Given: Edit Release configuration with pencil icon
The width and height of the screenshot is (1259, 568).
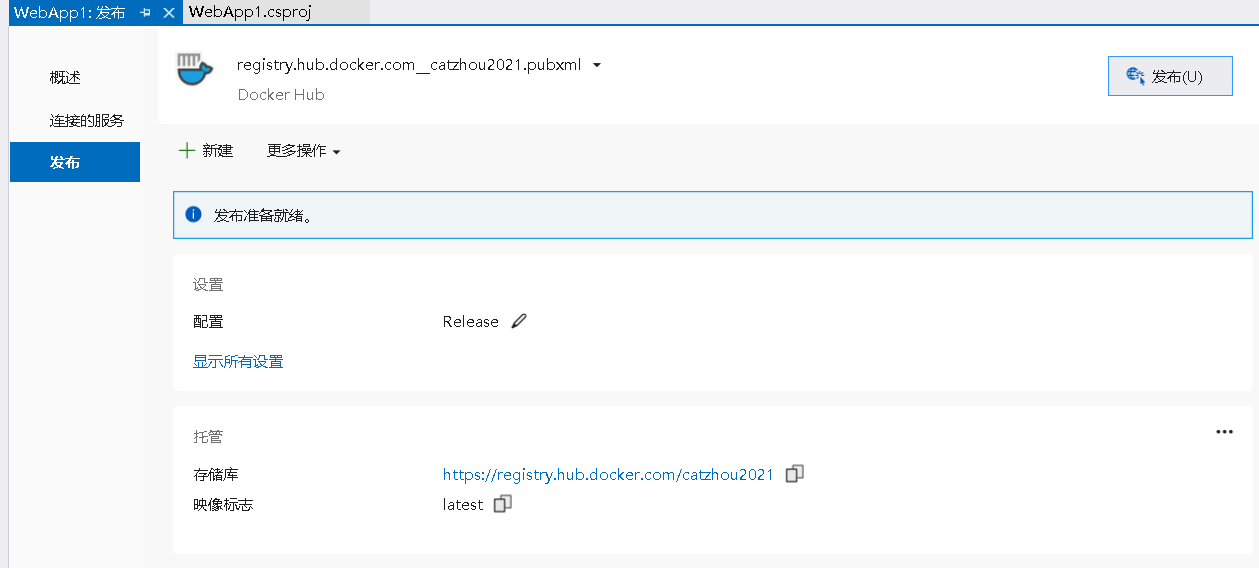Looking at the screenshot, I should tap(518, 321).
